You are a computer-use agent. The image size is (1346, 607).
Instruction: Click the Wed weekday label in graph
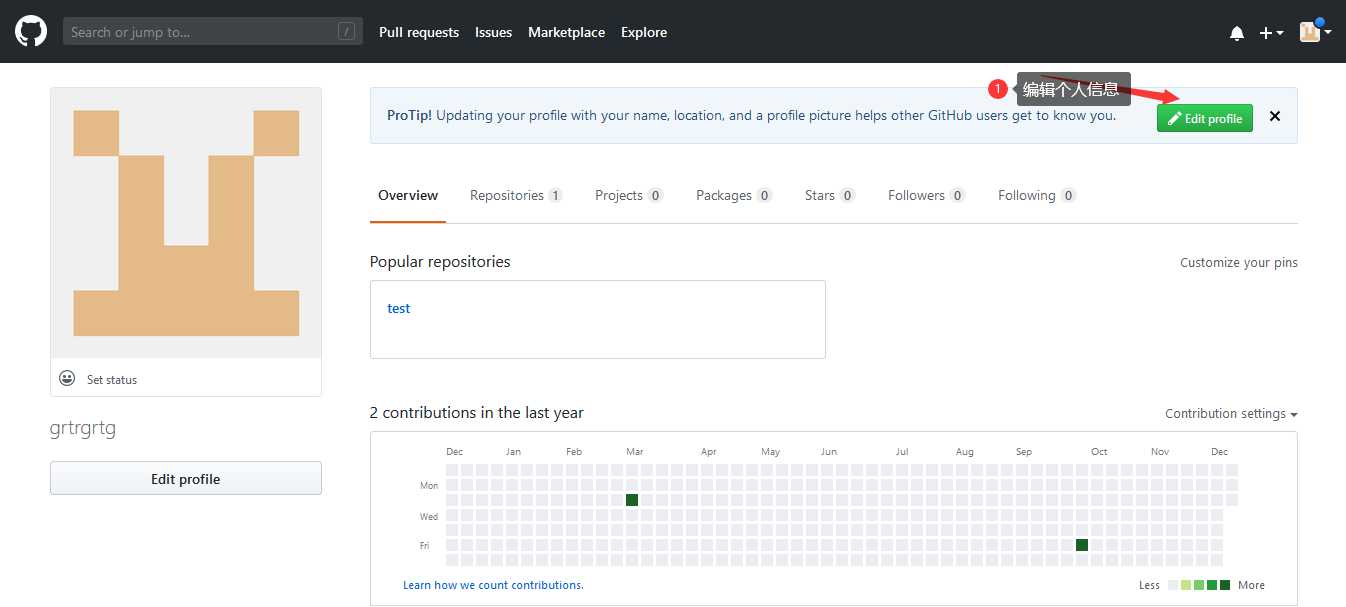coord(429,517)
